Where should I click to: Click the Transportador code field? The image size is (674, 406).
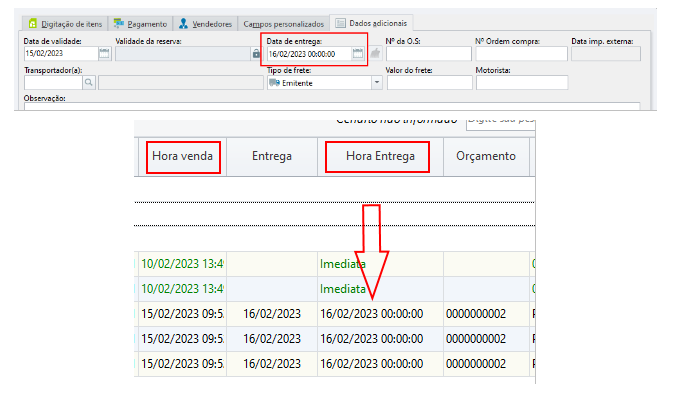(53, 82)
